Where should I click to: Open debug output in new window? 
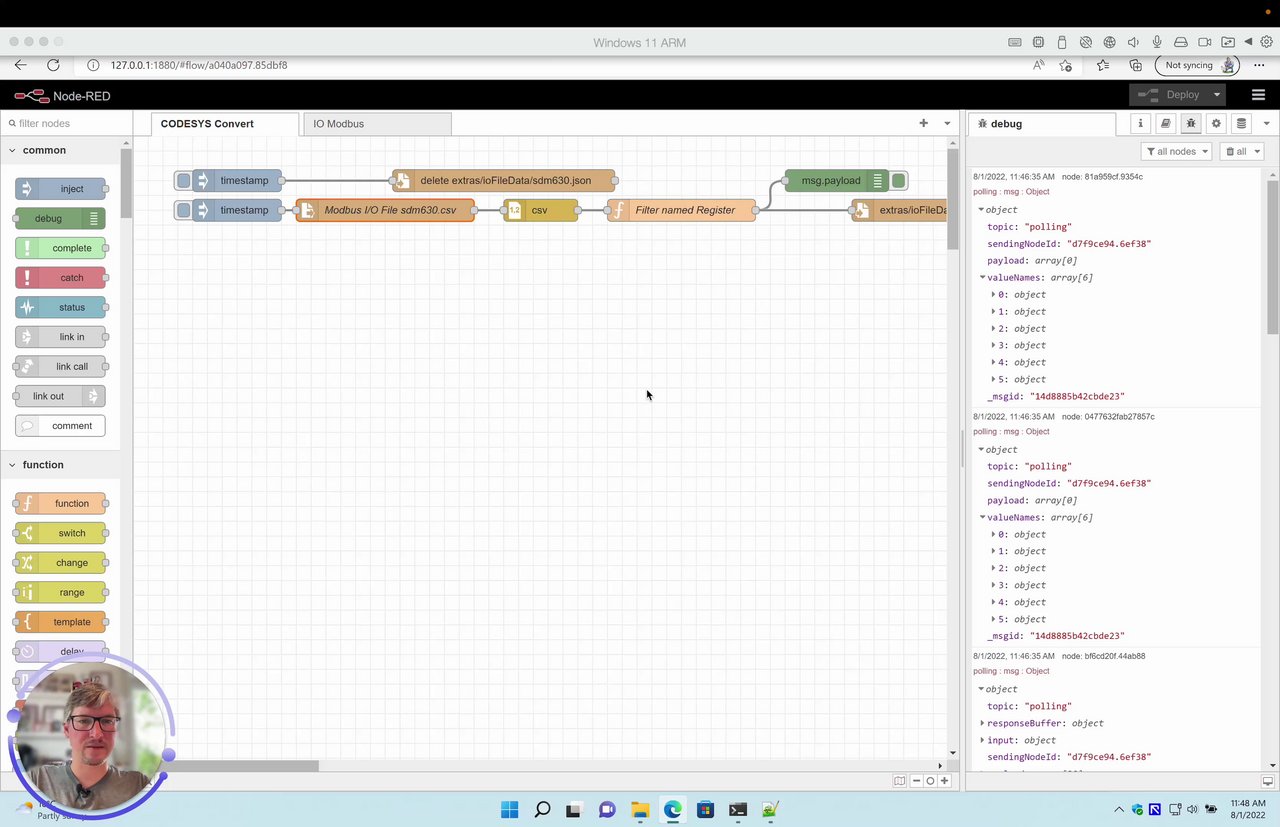1268,781
